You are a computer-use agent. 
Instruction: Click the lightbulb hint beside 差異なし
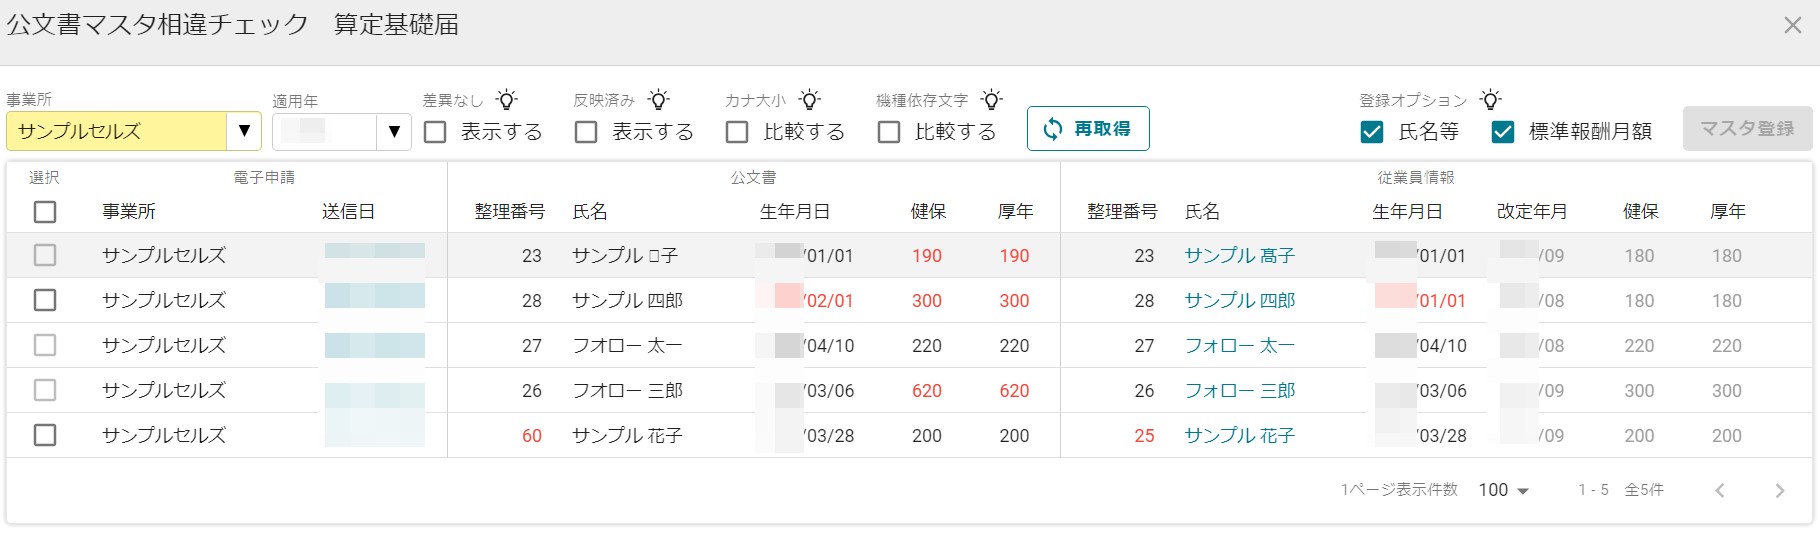[x=507, y=100]
